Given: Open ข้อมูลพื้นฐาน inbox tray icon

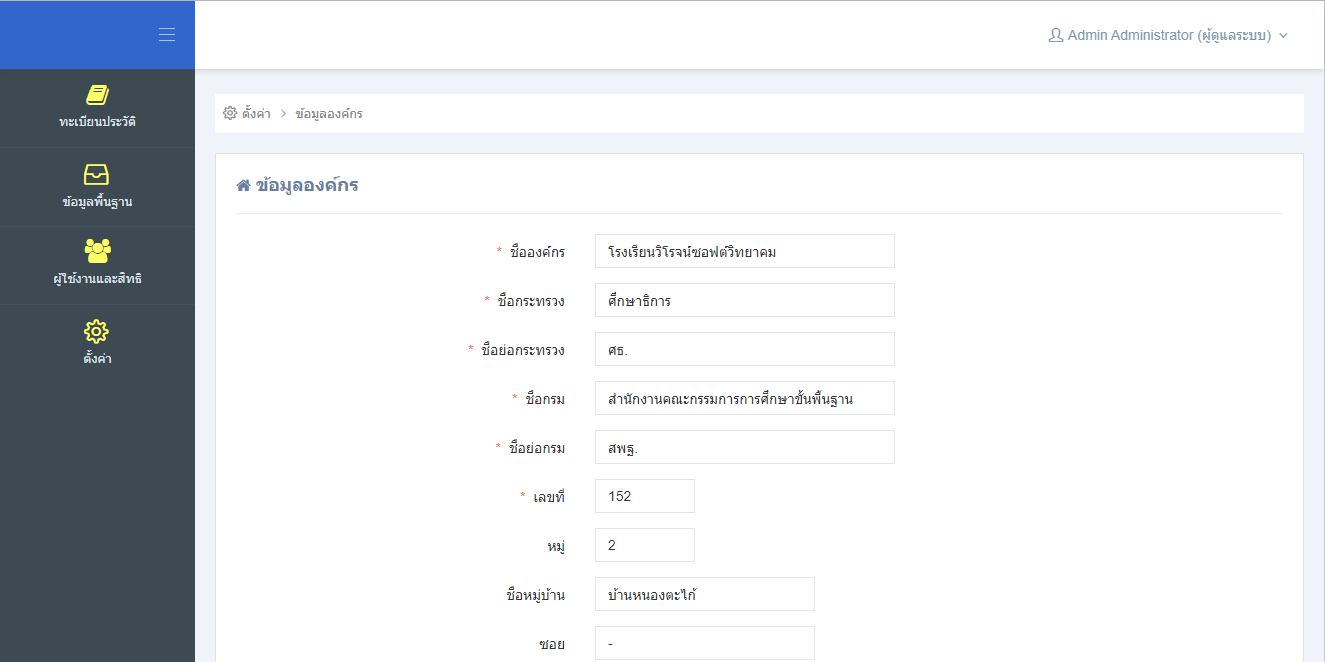Looking at the screenshot, I should [x=97, y=174].
